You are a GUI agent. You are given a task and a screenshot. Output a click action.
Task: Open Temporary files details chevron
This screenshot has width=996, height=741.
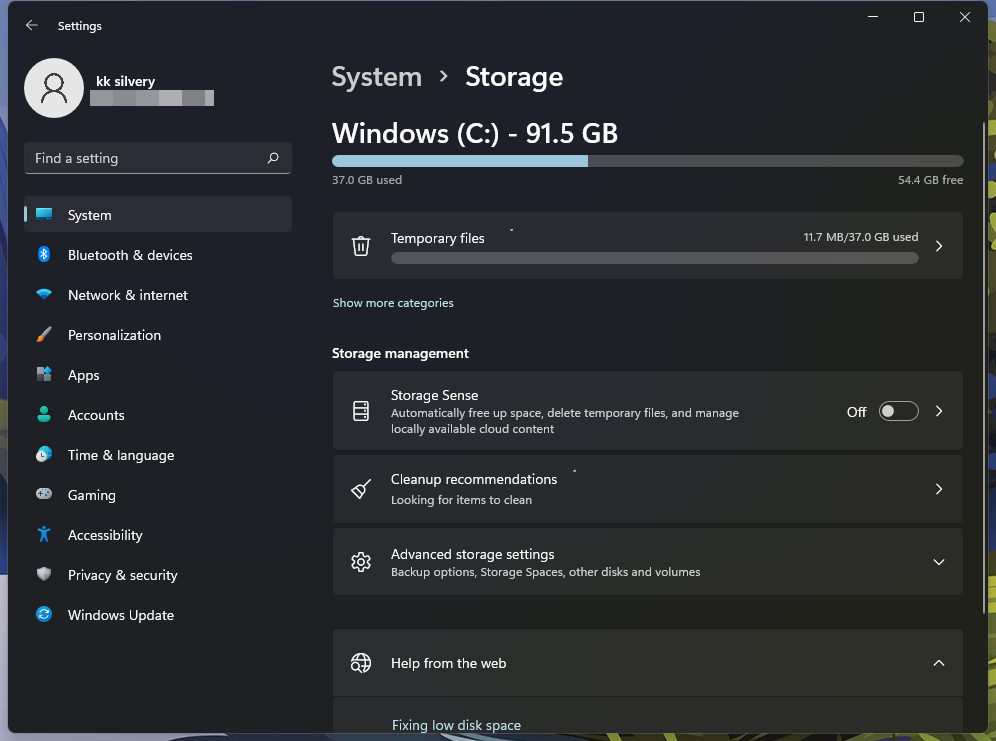tap(939, 246)
